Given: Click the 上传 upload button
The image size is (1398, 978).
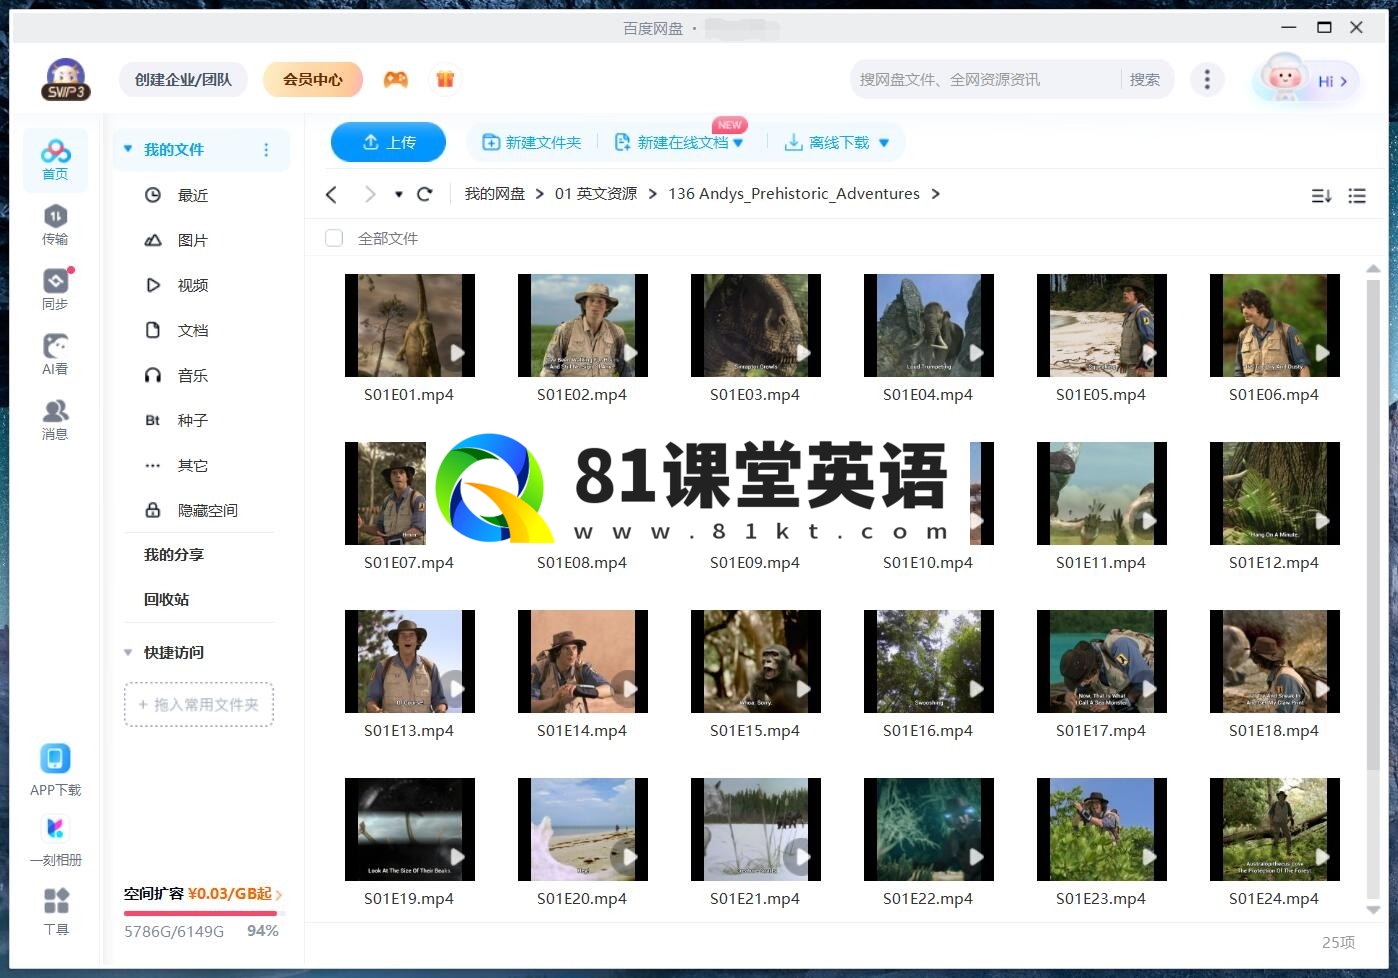Looking at the screenshot, I should (x=388, y=142).
